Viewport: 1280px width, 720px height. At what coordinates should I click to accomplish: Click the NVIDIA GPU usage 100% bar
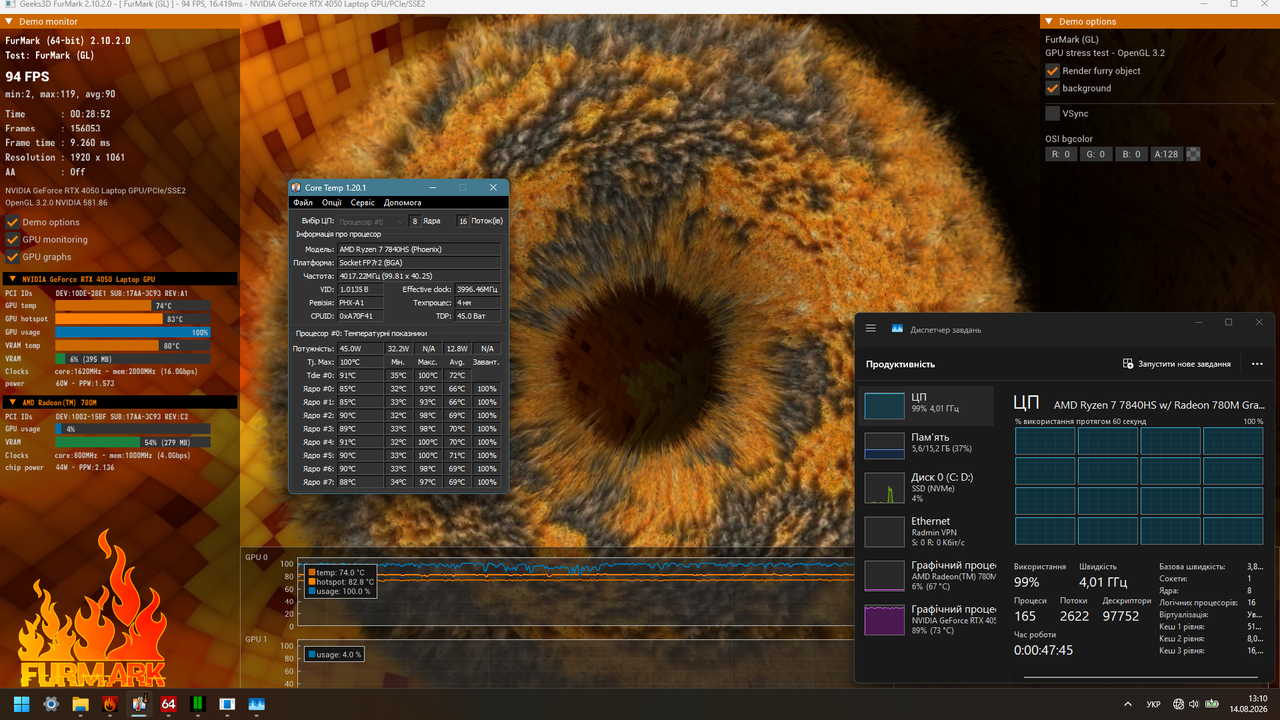[133, 332]
